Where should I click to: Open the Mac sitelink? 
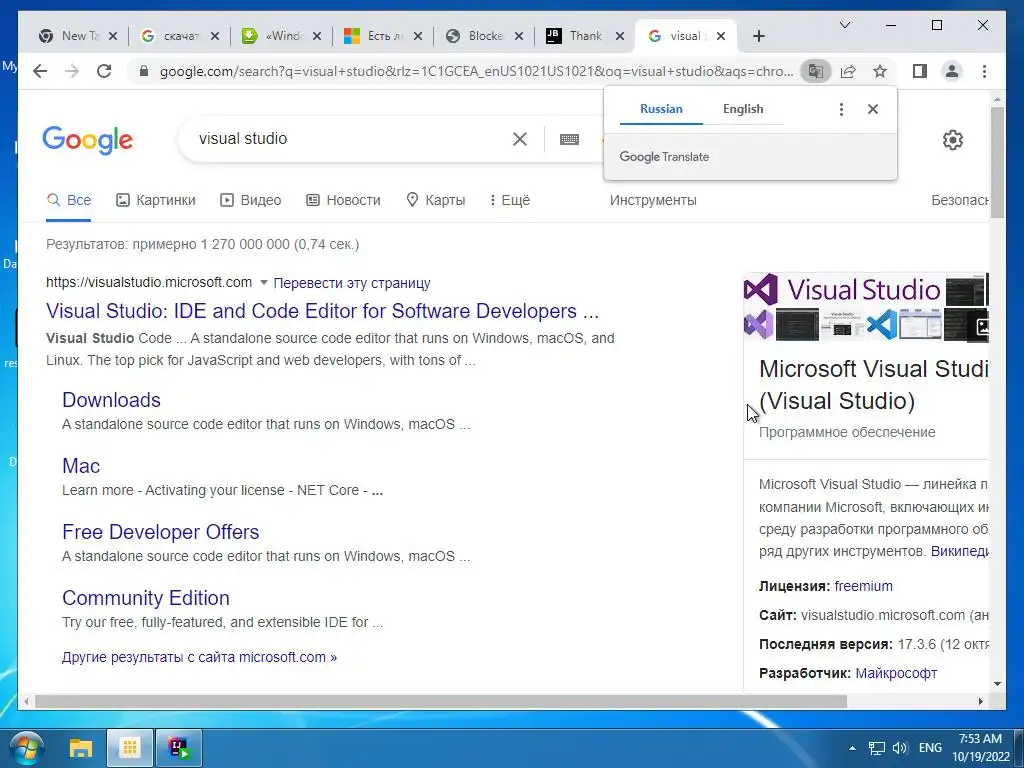[x=81, y=466]
